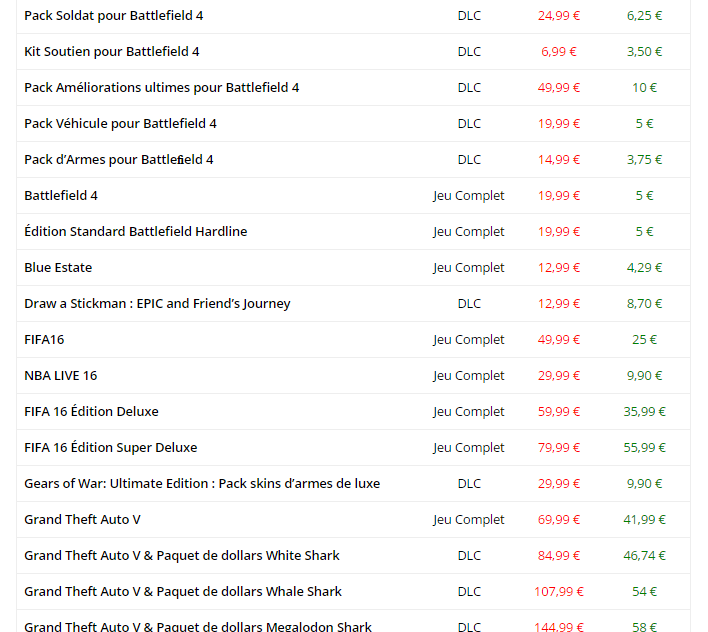
Task: Click the 144,99 € original price
Action: click(559, 627)
